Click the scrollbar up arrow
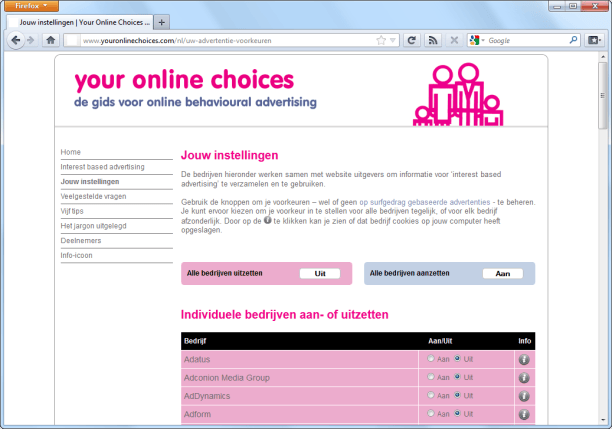612x429 pixels. [x=603, y=57]
